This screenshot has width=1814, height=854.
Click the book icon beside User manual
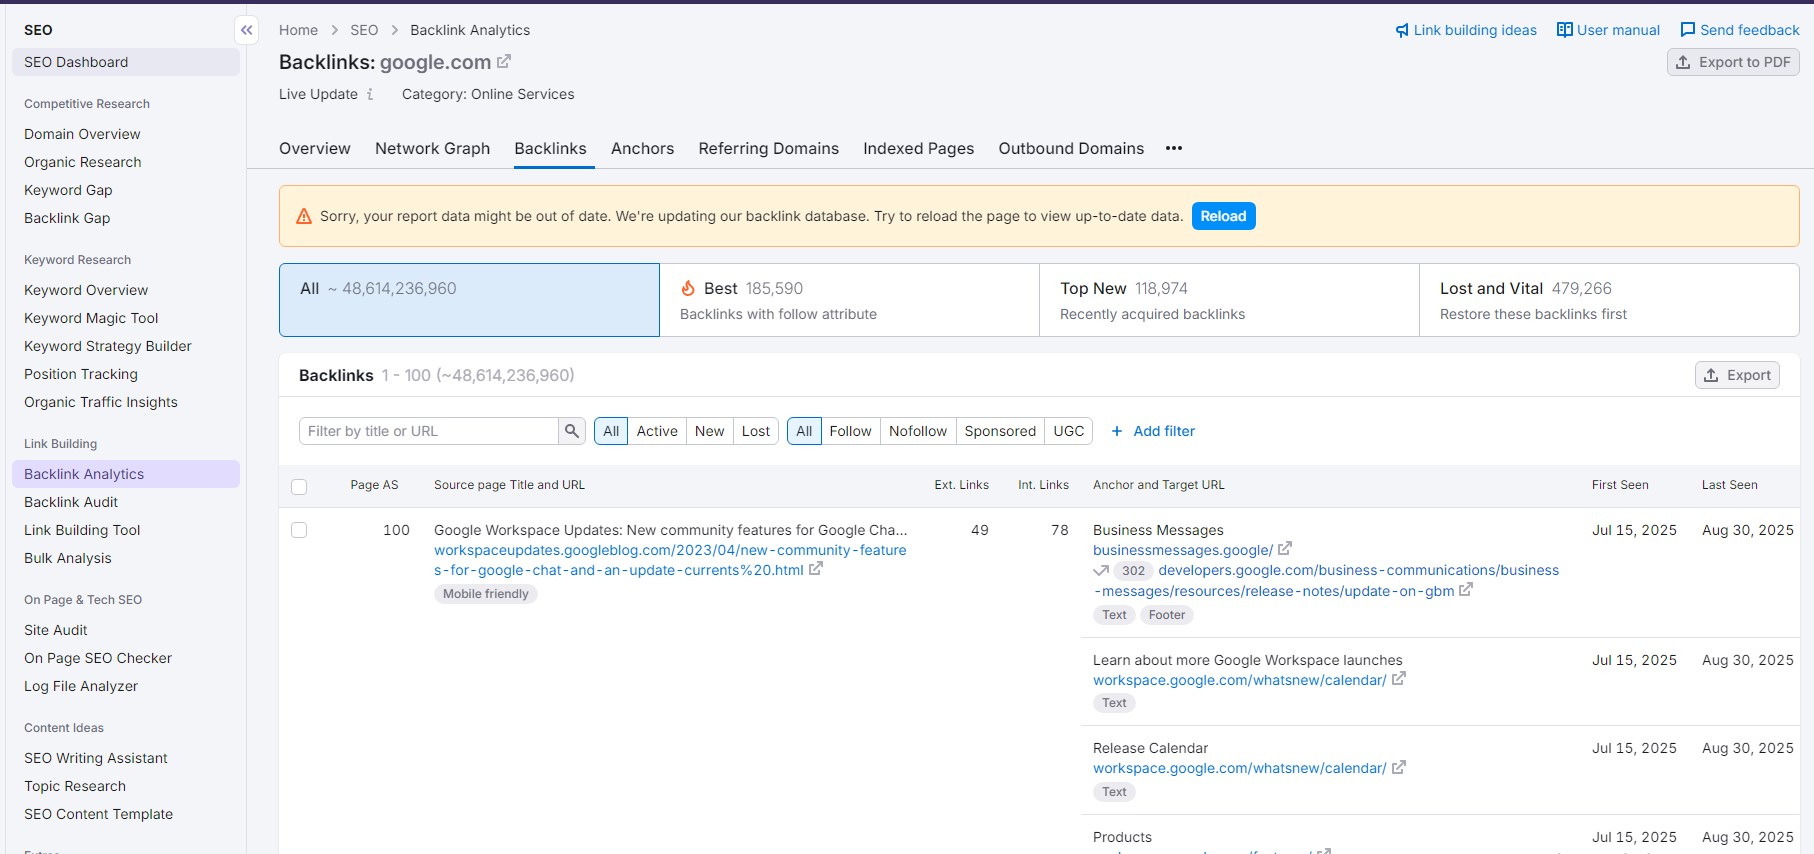click(1565, 30)
